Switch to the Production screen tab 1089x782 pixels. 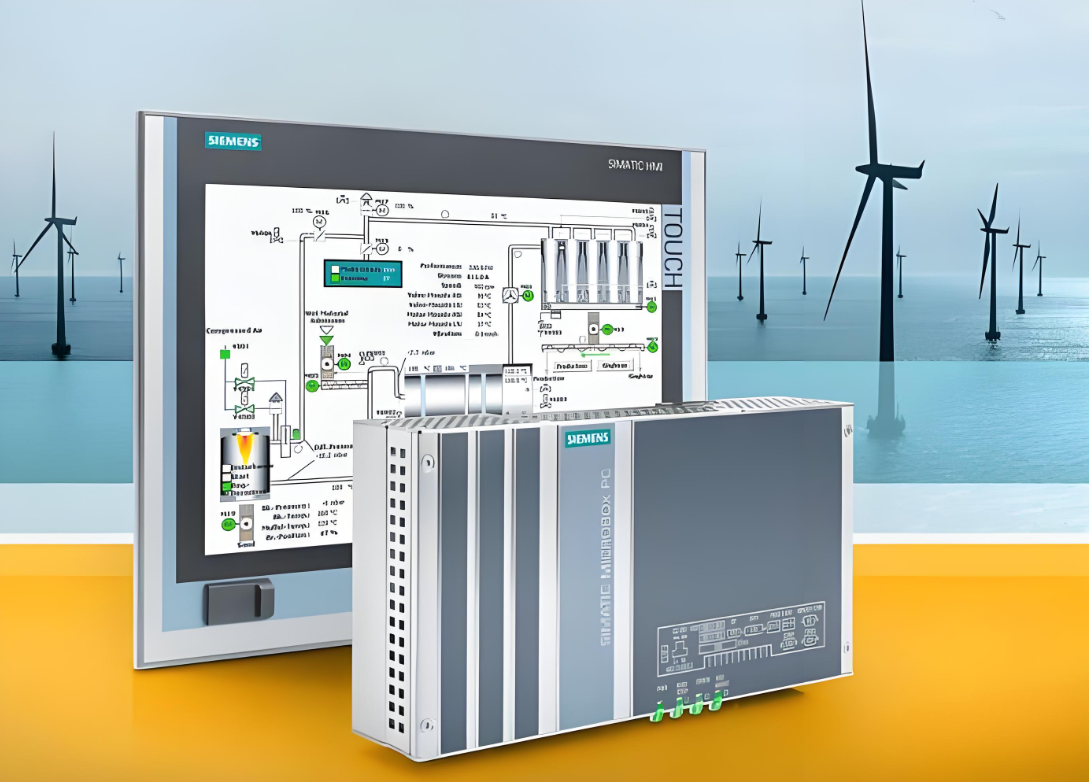coord(572,366)
